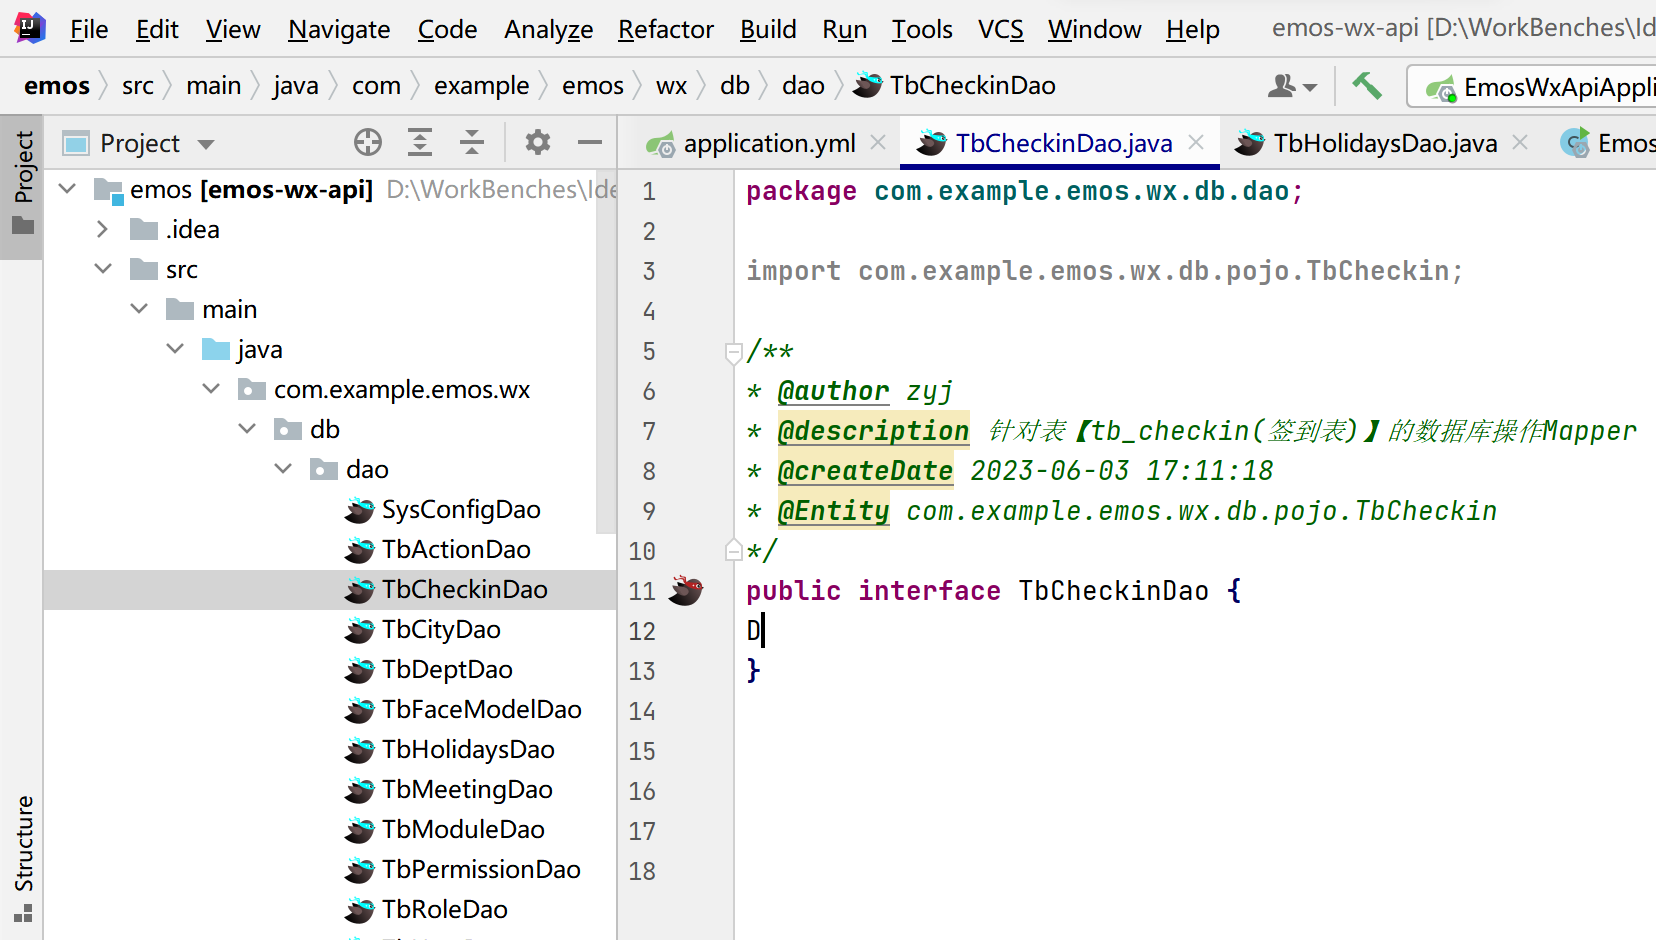This screenshot has width=1656, height=940.
Task: Click the Collapse All icon in Project panel
Action: (x=472, y=143)
